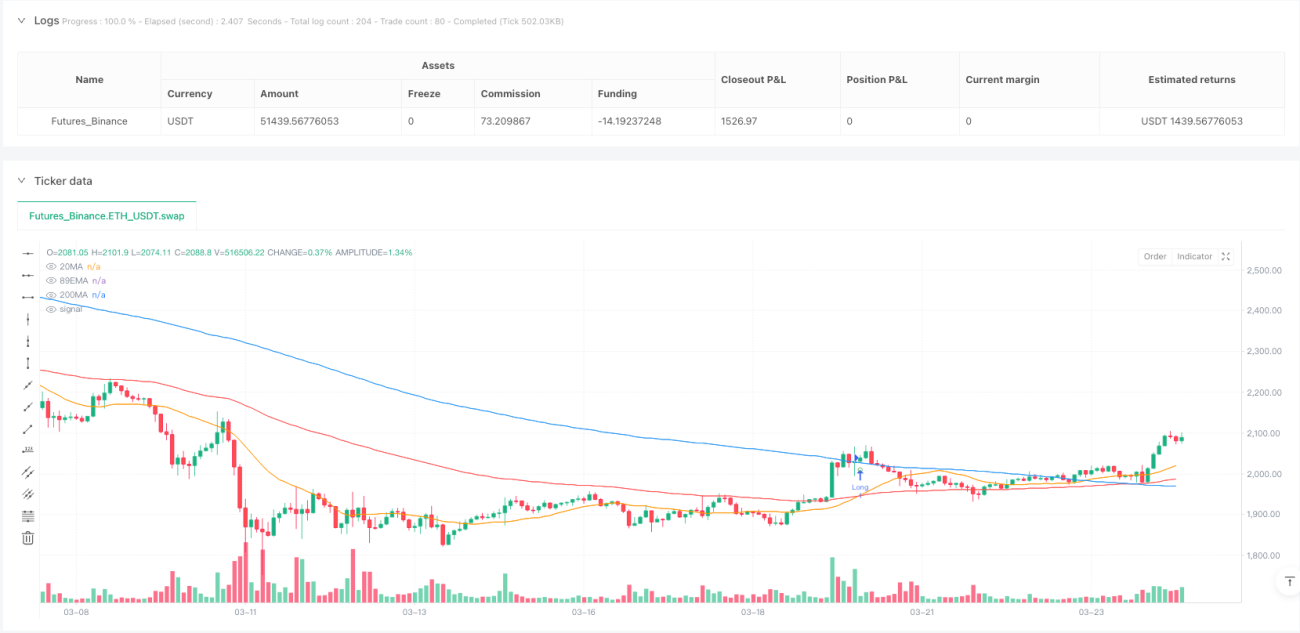Open the Futures_Binance.ETH_USDT.swap tab

pos(107,215)
